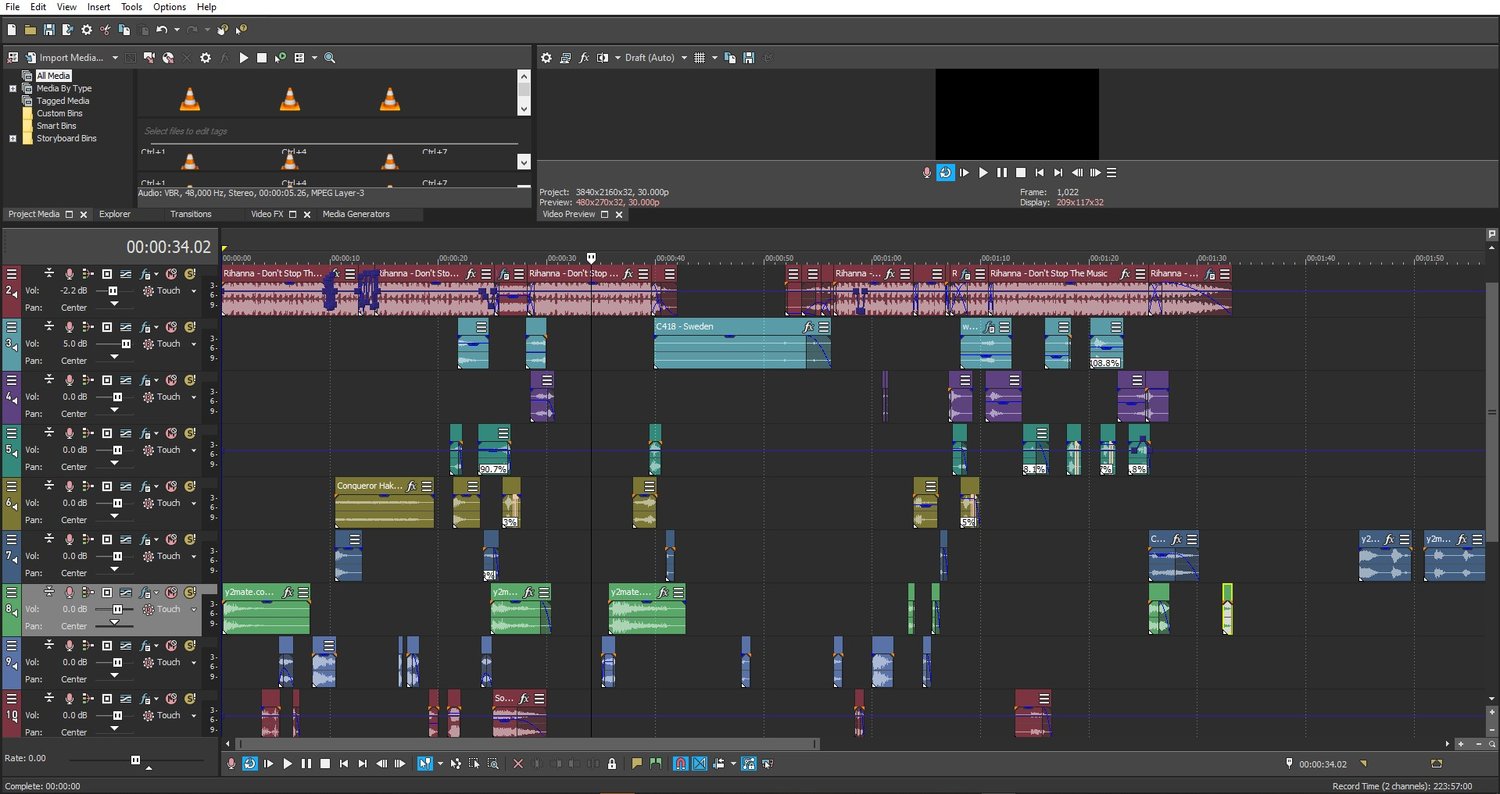This screenshot has height=794, width=1500.
Task: Expand the Media By Type tree node
Action: pos(13,88)
